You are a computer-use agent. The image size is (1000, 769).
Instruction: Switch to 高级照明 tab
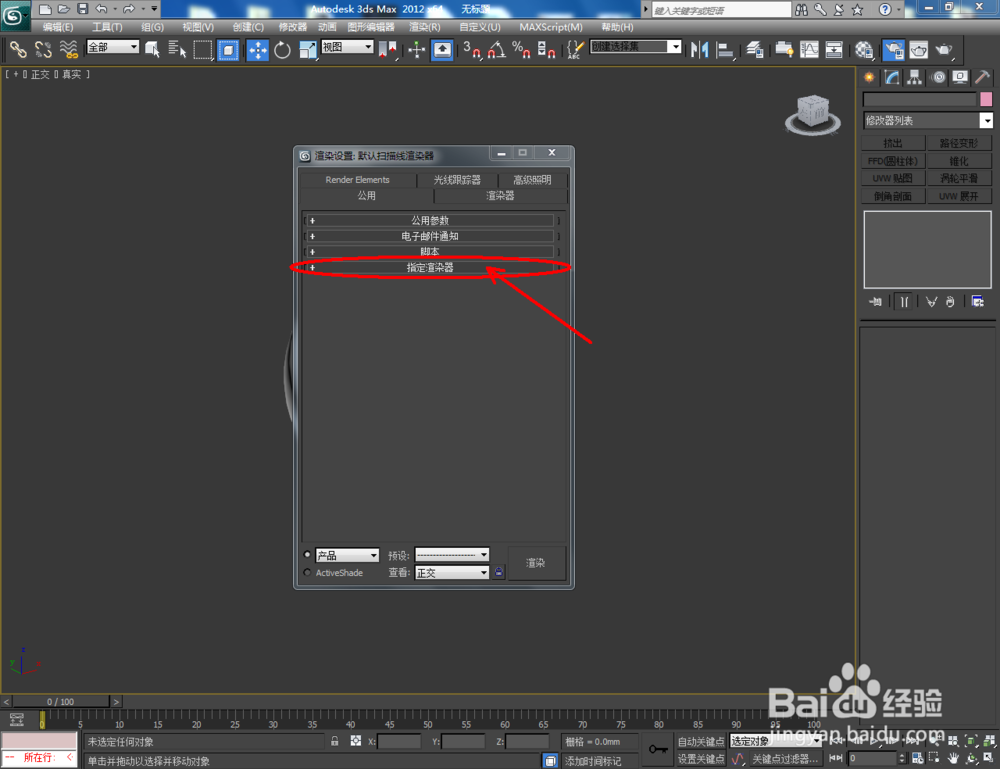pyautogui.click(x=533, y=180)
